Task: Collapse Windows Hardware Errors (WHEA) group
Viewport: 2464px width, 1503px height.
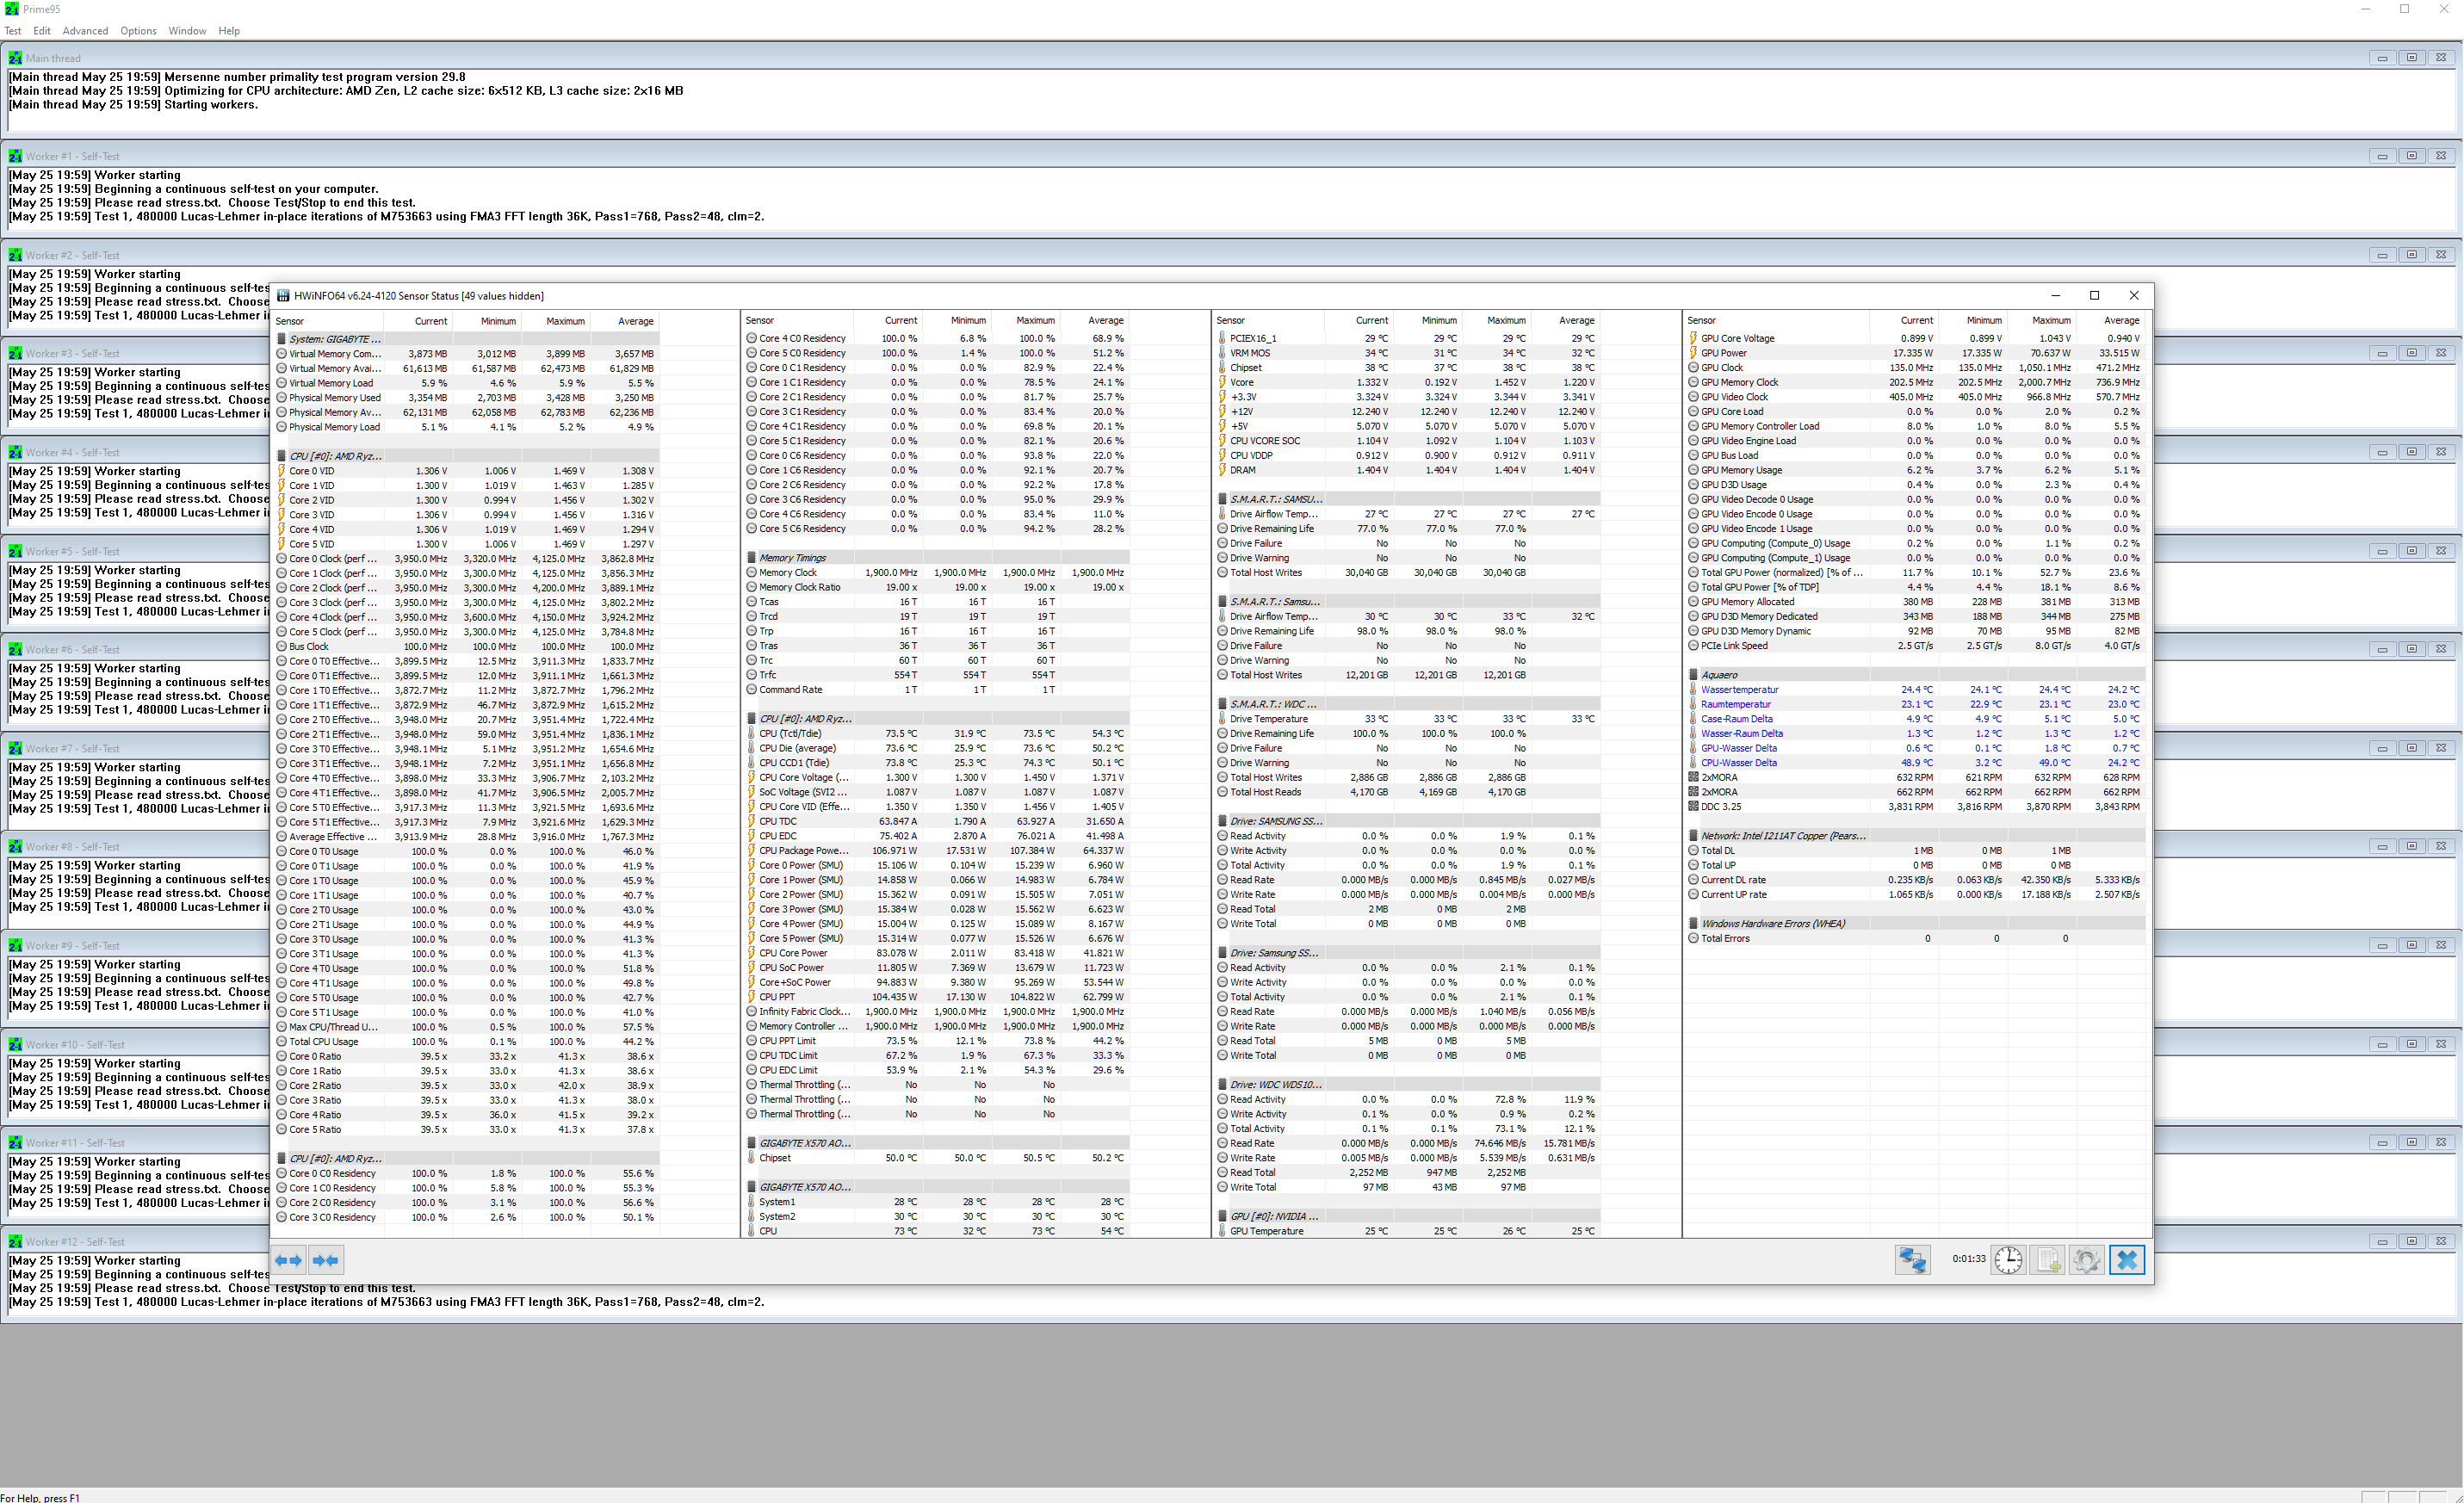Action: [1772, 924]
